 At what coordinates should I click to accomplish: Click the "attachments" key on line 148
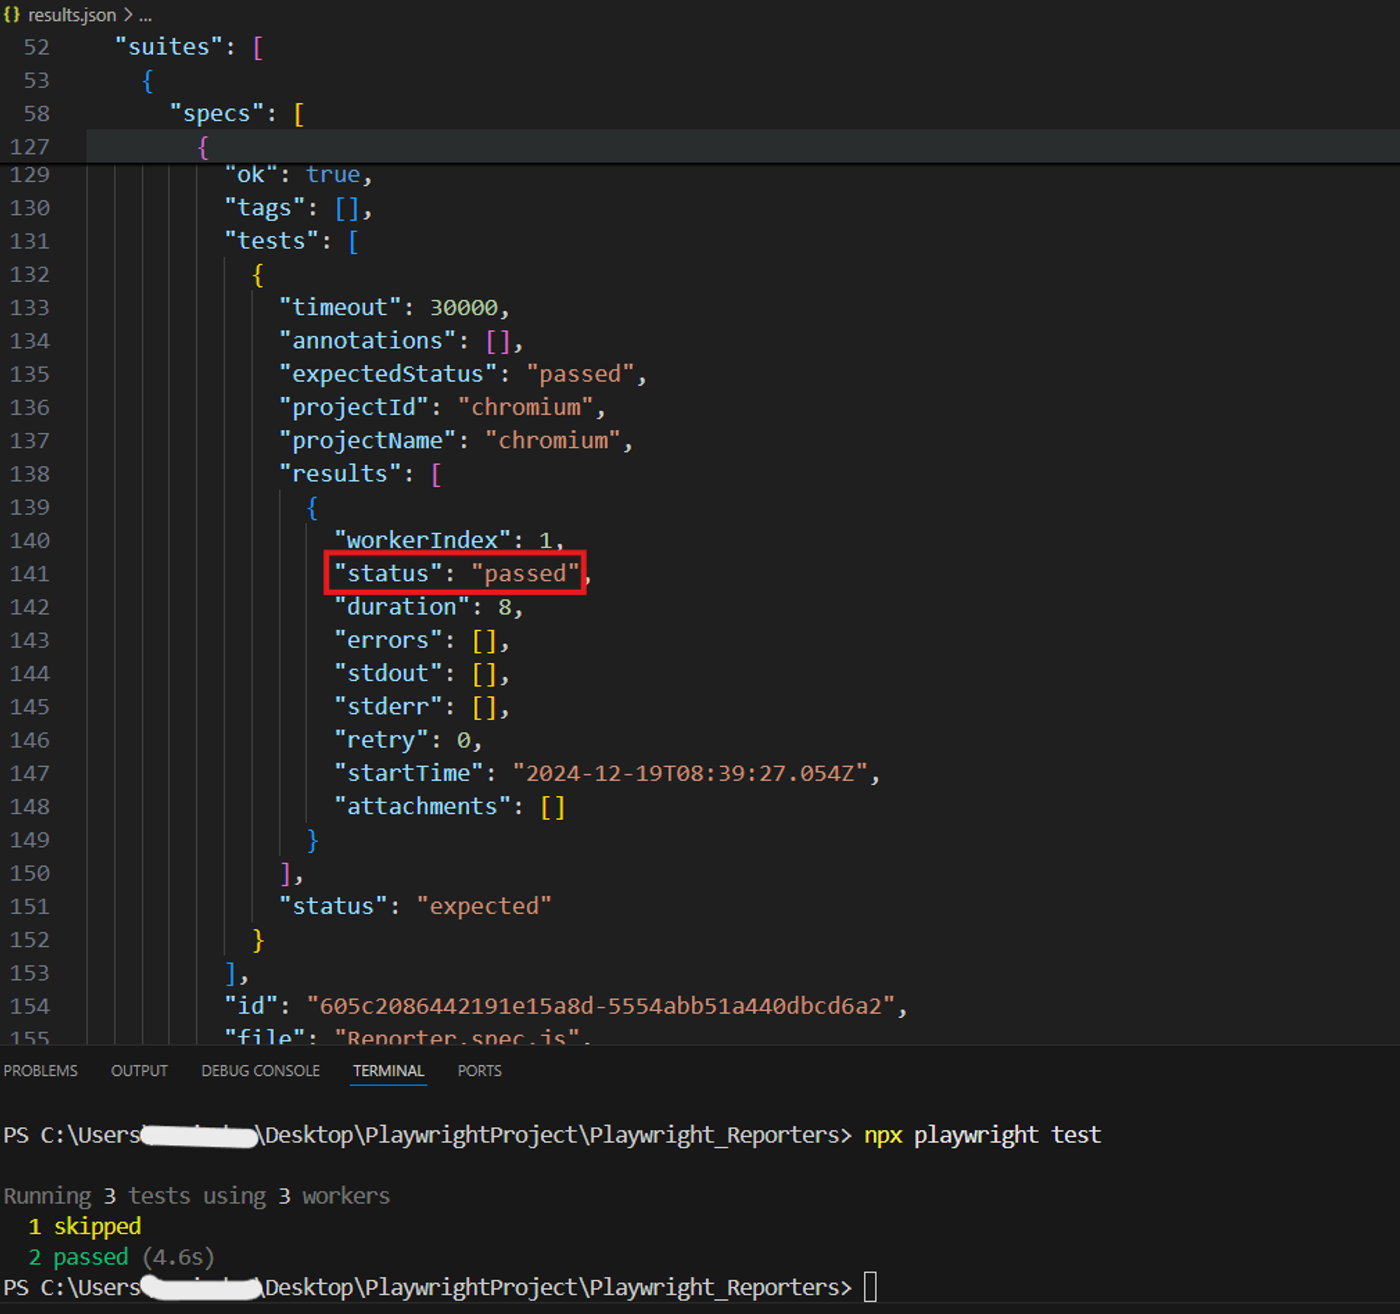click(422, 806)
